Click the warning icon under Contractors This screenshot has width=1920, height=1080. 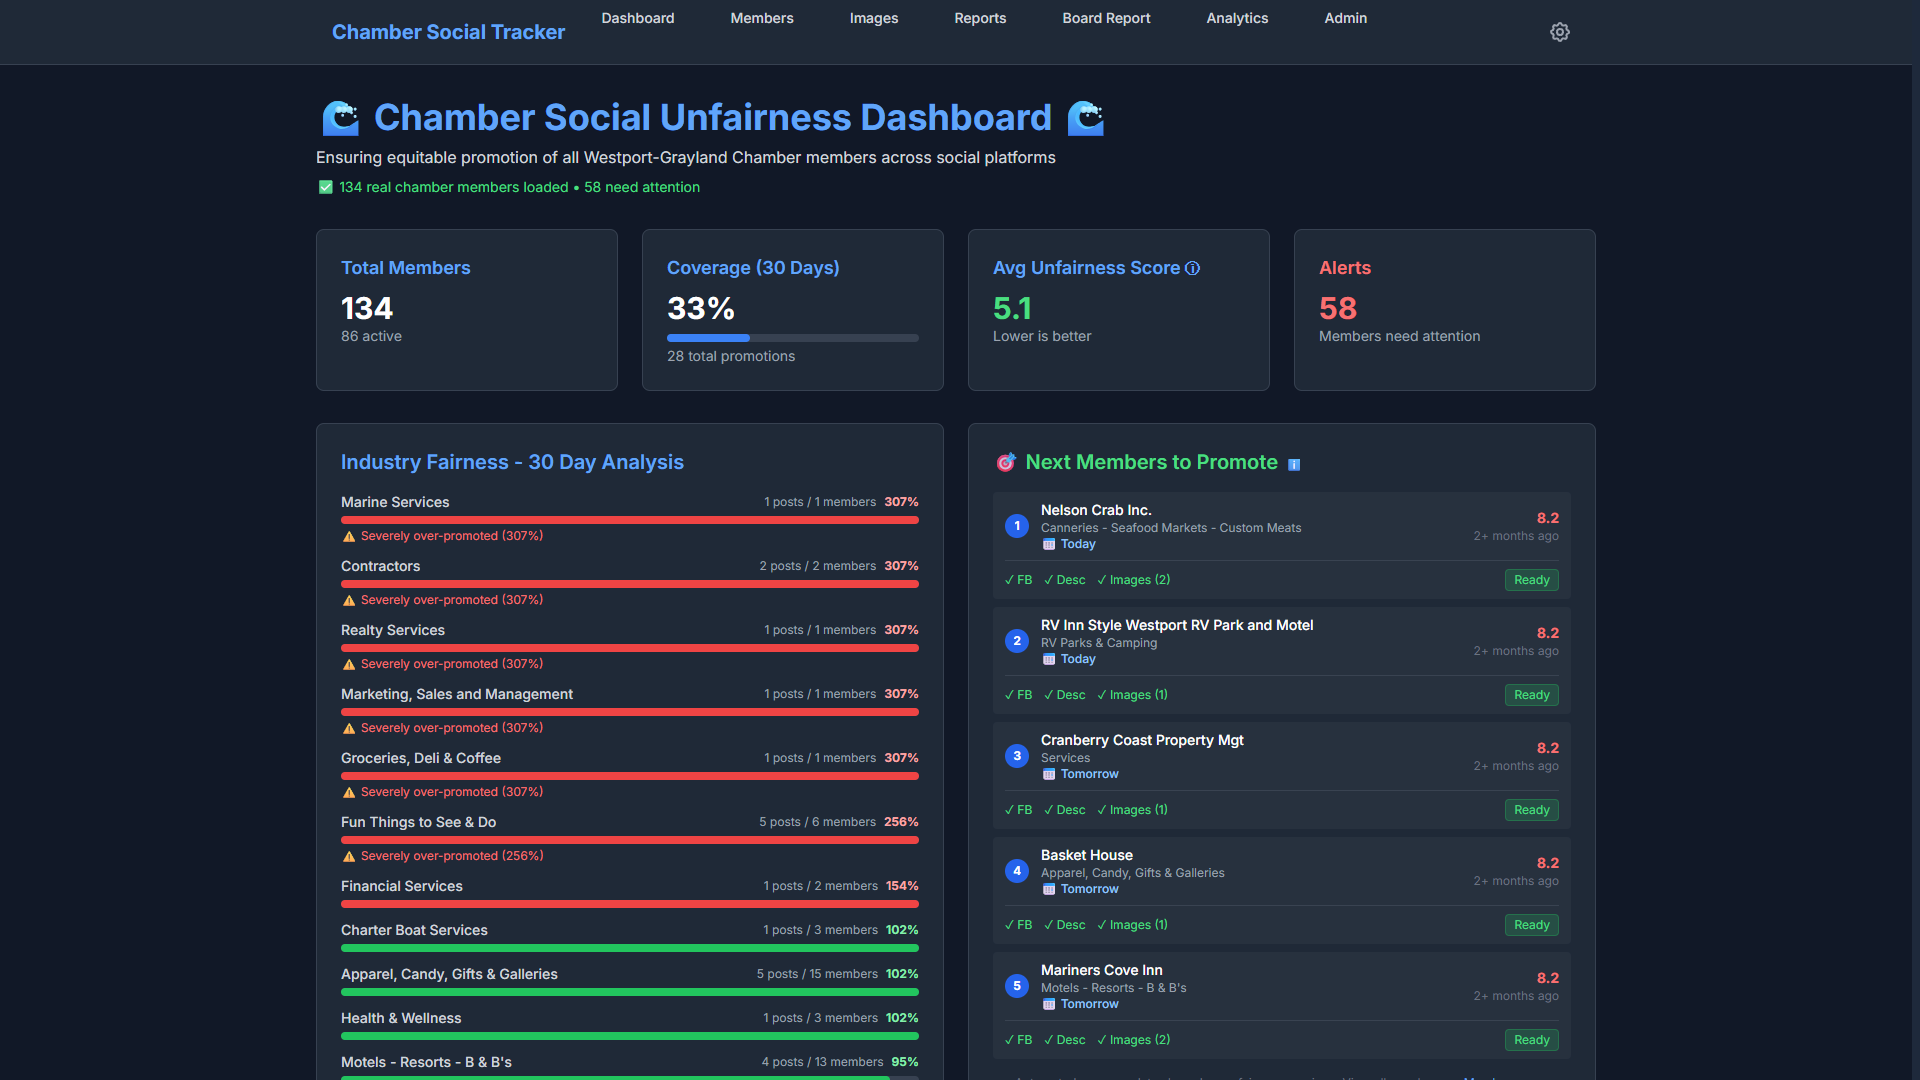[349, 601]
